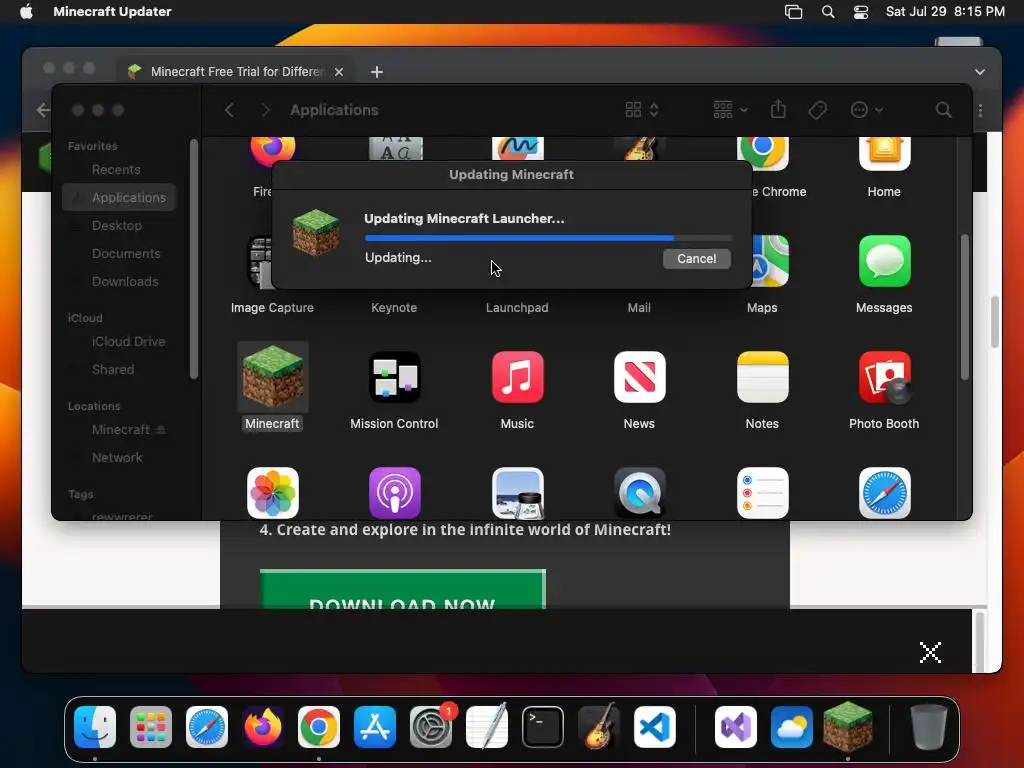Open the Safari icon in Applications

[884, 492]
